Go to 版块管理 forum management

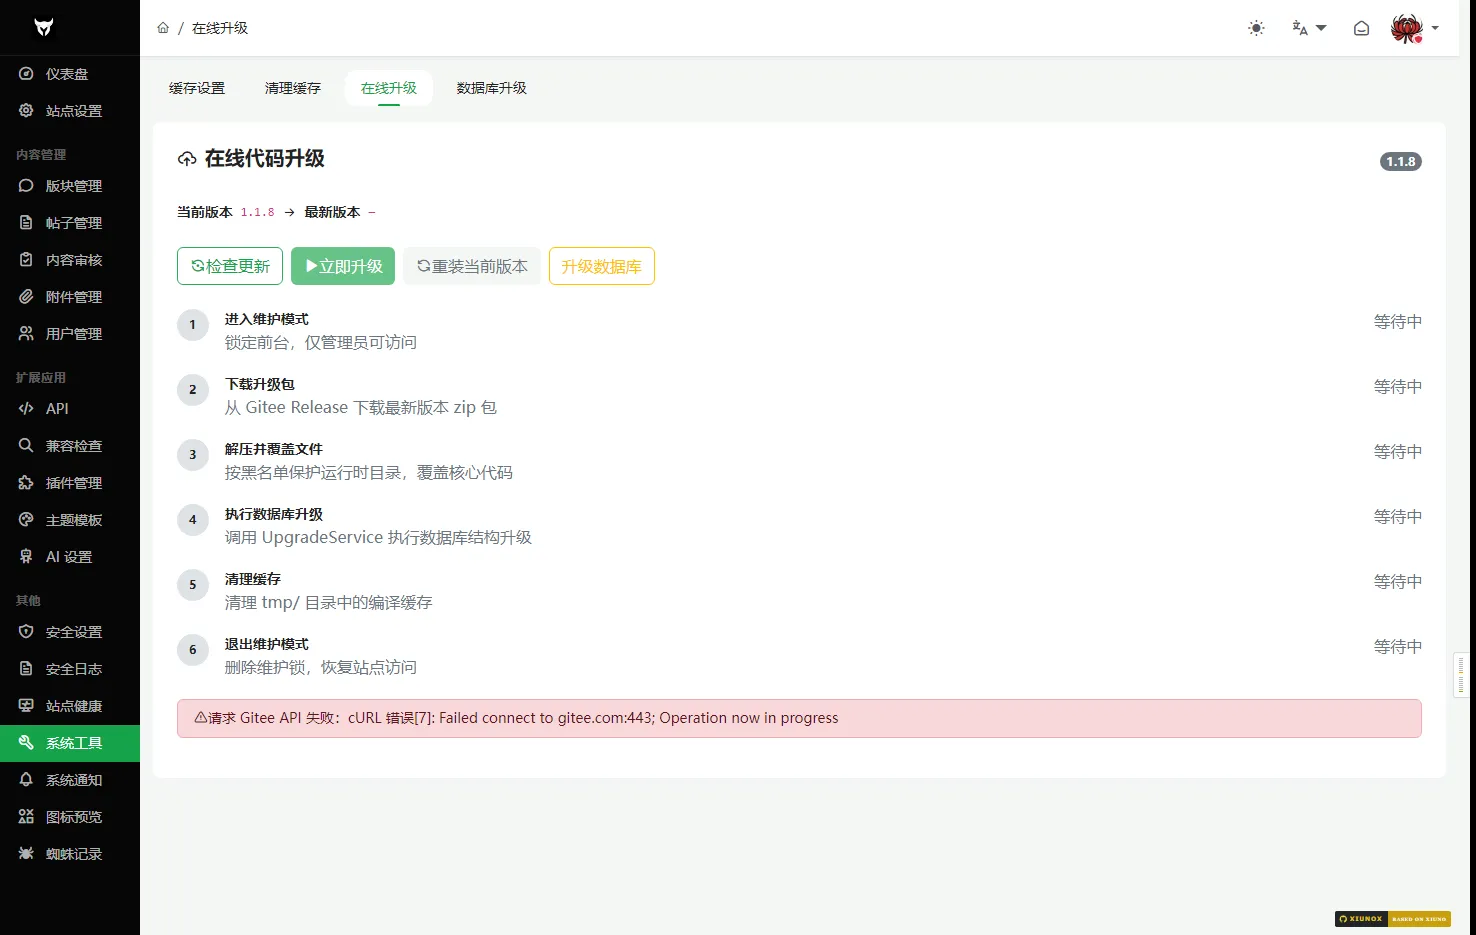point(70,186)
